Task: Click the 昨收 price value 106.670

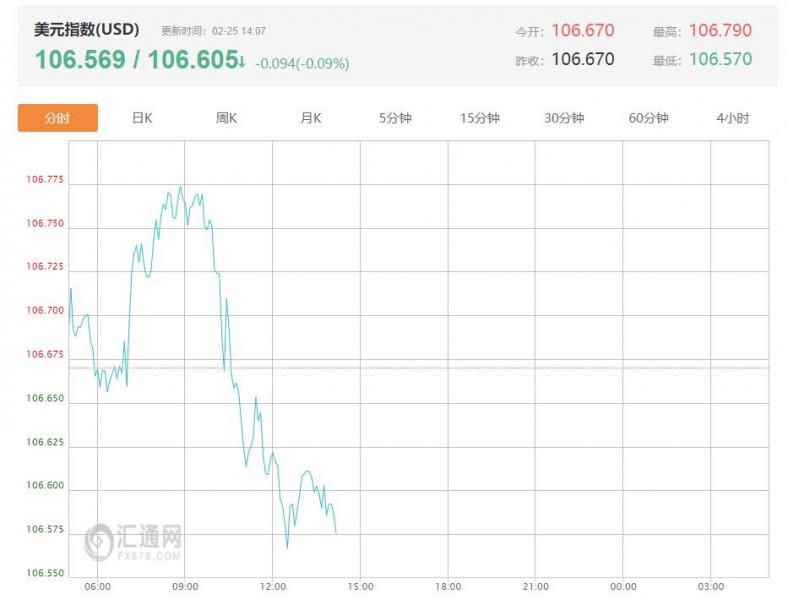Action: click(583, 60)
